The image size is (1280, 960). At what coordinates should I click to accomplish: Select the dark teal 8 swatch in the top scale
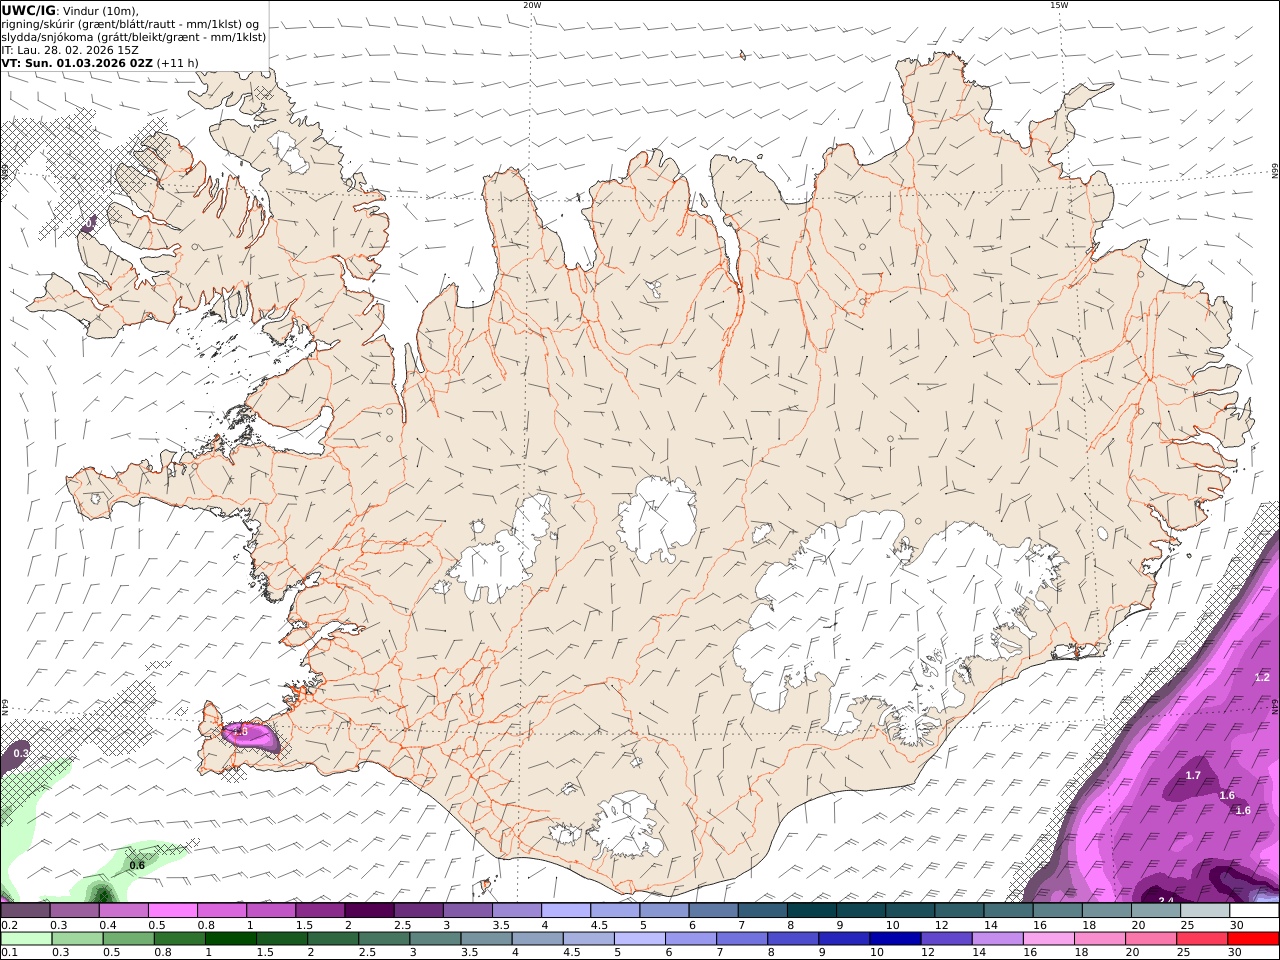coord(811,911)
